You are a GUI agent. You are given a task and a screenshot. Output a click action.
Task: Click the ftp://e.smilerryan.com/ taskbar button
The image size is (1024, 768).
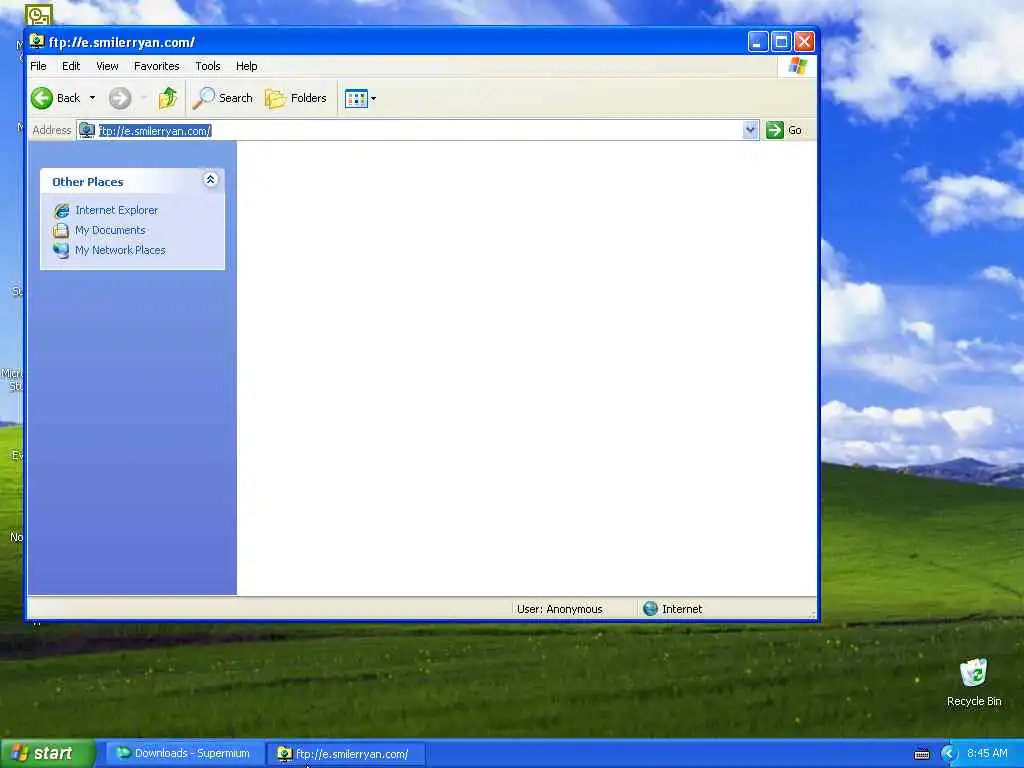coord(345,754)
